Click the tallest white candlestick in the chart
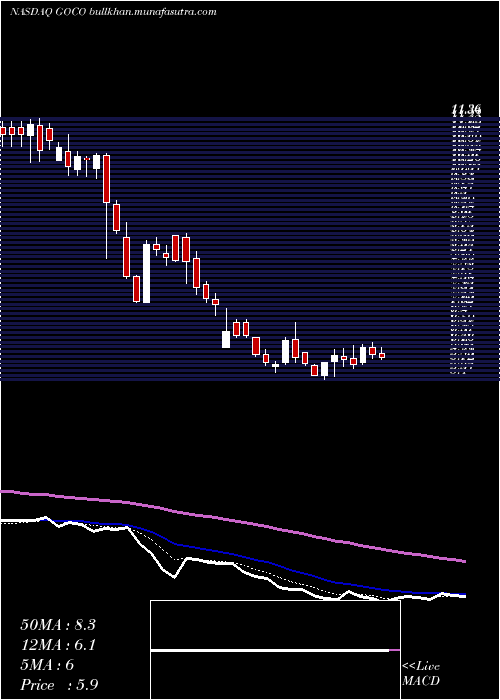Screen dimensions: 500x700 (146, 273)
